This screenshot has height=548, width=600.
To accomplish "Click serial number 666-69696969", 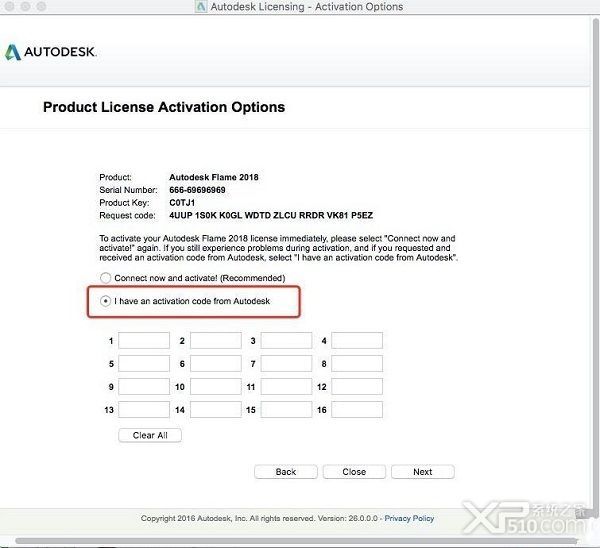I will click(197, 190).
